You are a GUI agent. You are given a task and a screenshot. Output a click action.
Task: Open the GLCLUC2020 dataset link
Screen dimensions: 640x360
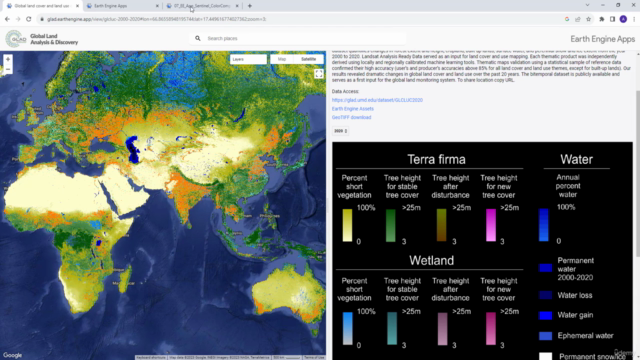[x=377, y=100]
